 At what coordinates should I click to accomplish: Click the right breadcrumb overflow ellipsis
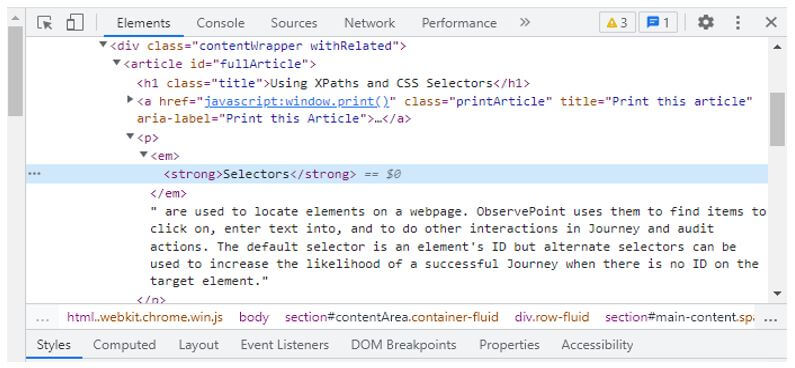coord(770,319)
